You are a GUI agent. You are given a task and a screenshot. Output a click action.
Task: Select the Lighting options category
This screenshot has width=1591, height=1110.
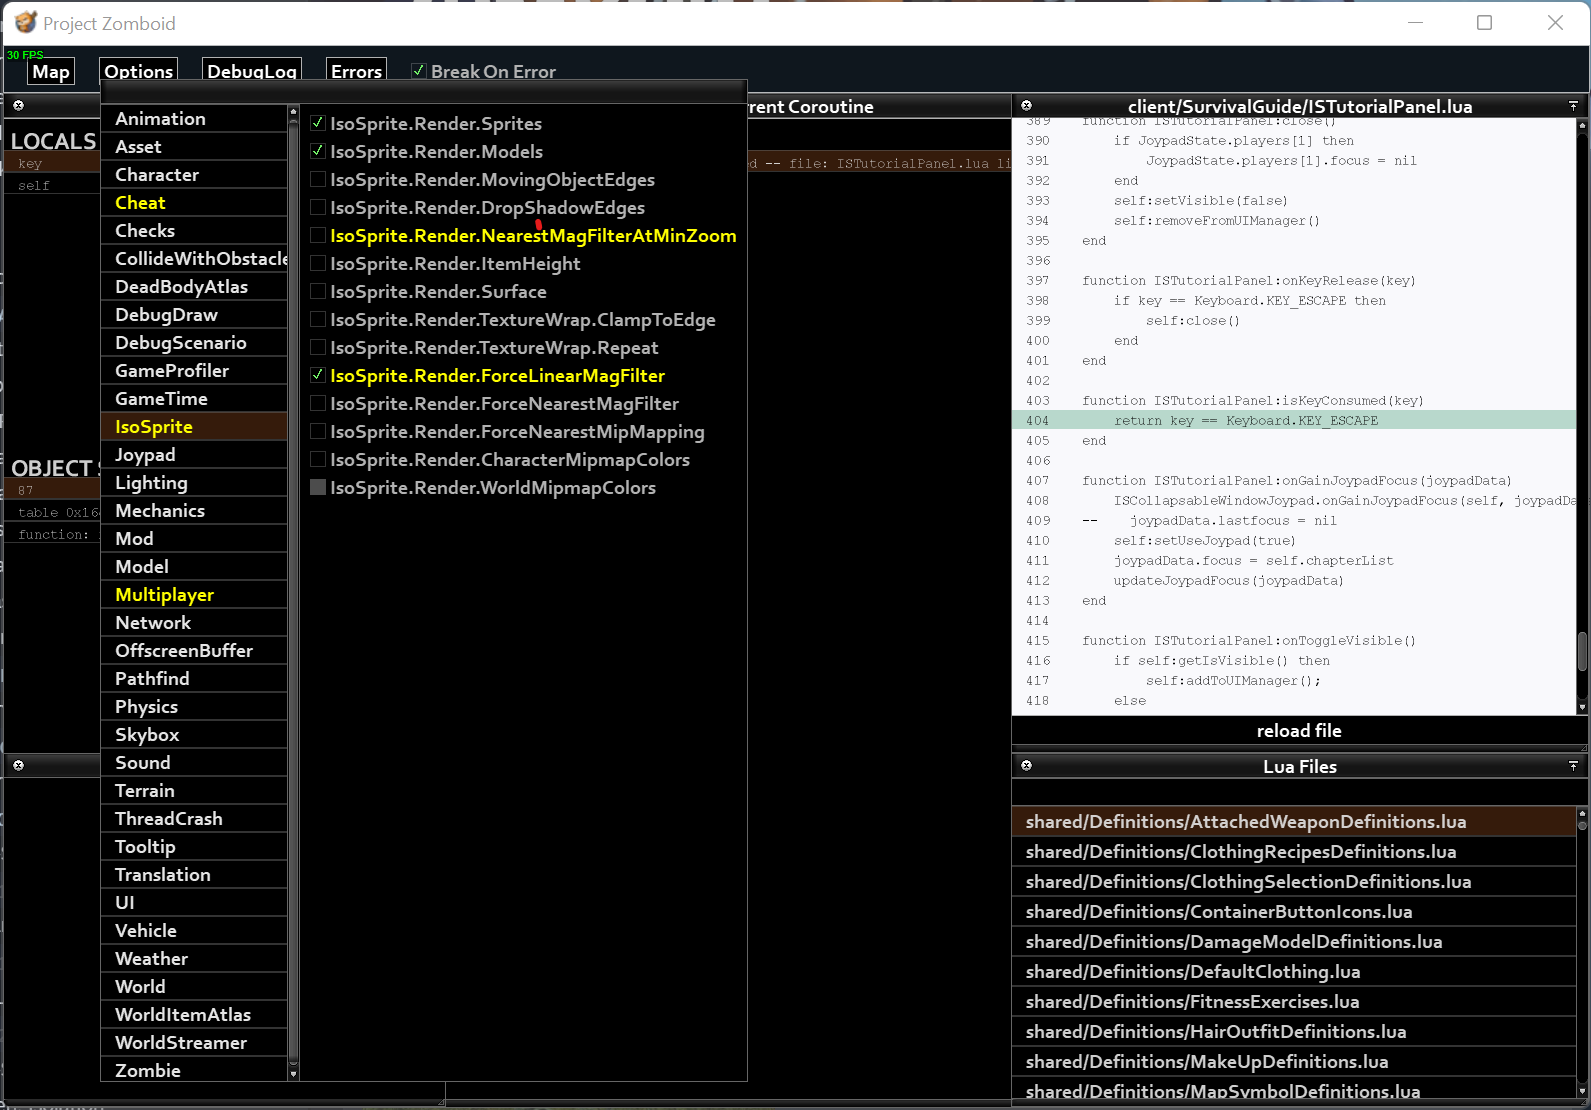[194, 482]
